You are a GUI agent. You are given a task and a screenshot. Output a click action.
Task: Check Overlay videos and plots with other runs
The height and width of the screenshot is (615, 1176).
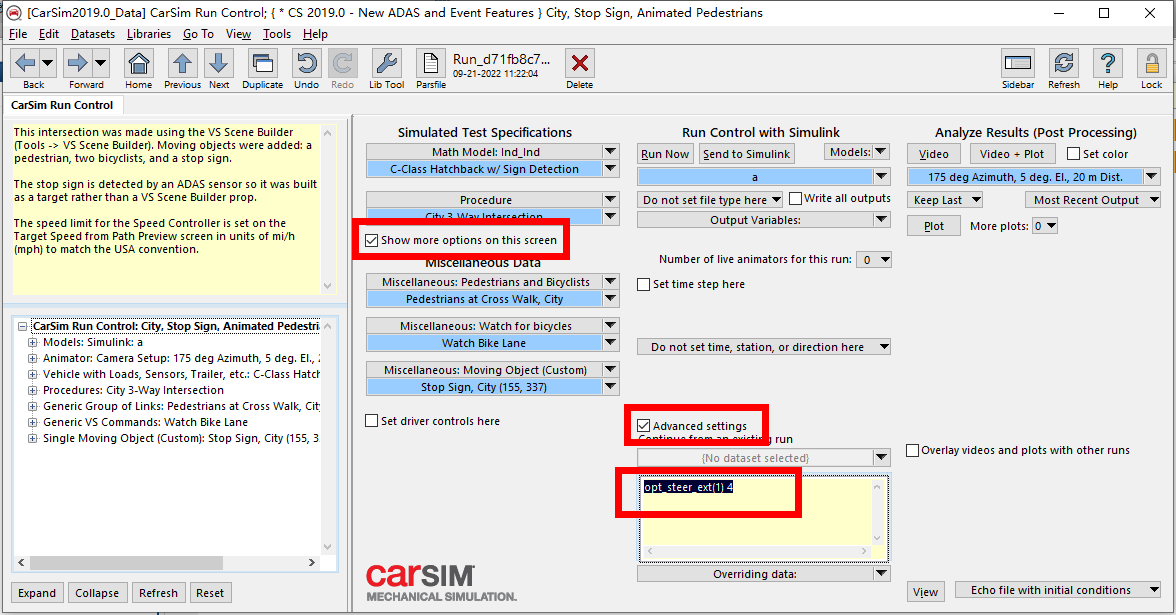(913, 450)
